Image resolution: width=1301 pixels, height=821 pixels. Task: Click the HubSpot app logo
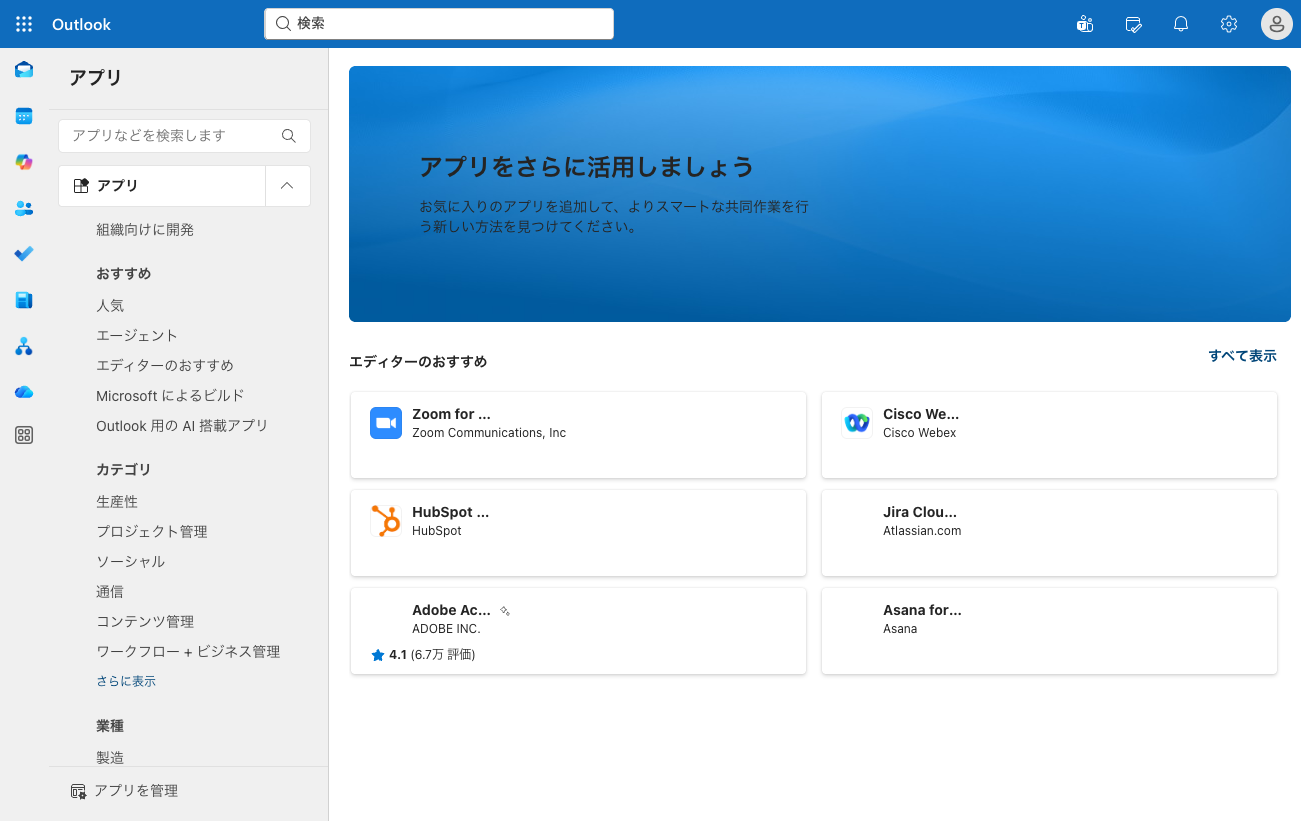click(386, 521)
